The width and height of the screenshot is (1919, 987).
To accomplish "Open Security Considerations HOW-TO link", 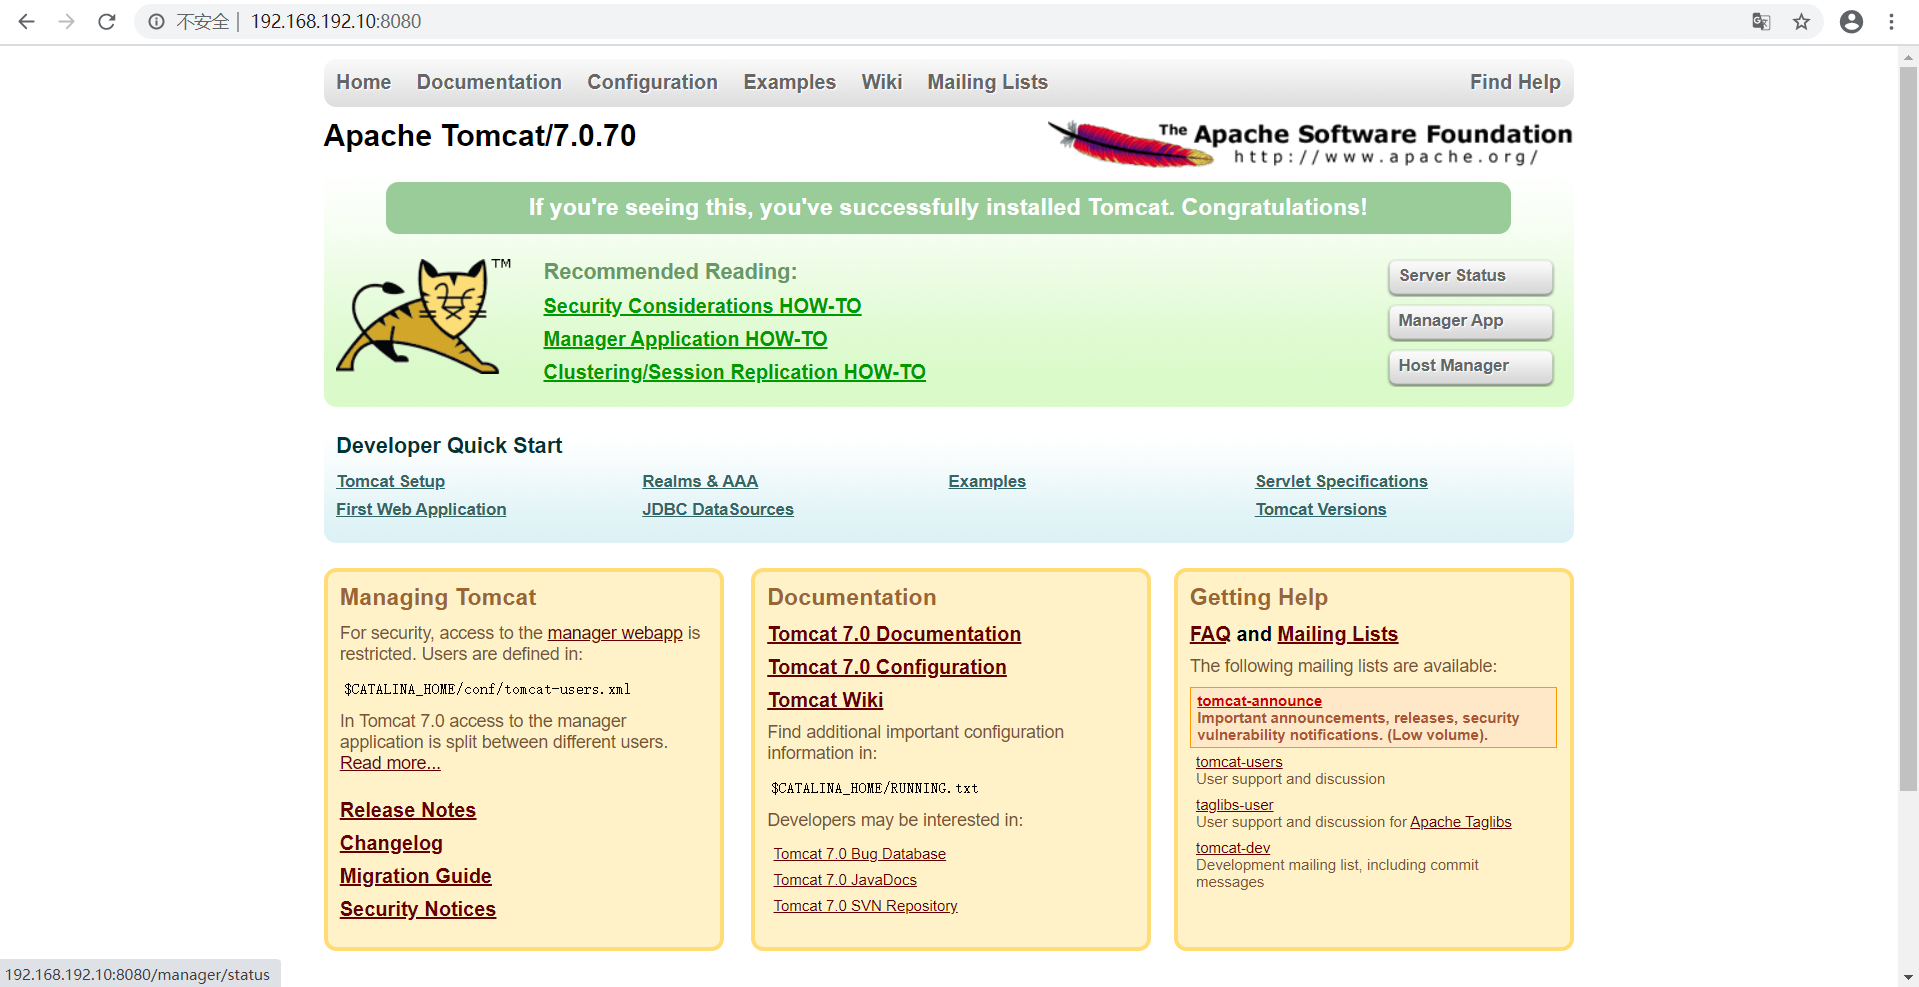I will point(702,306).
